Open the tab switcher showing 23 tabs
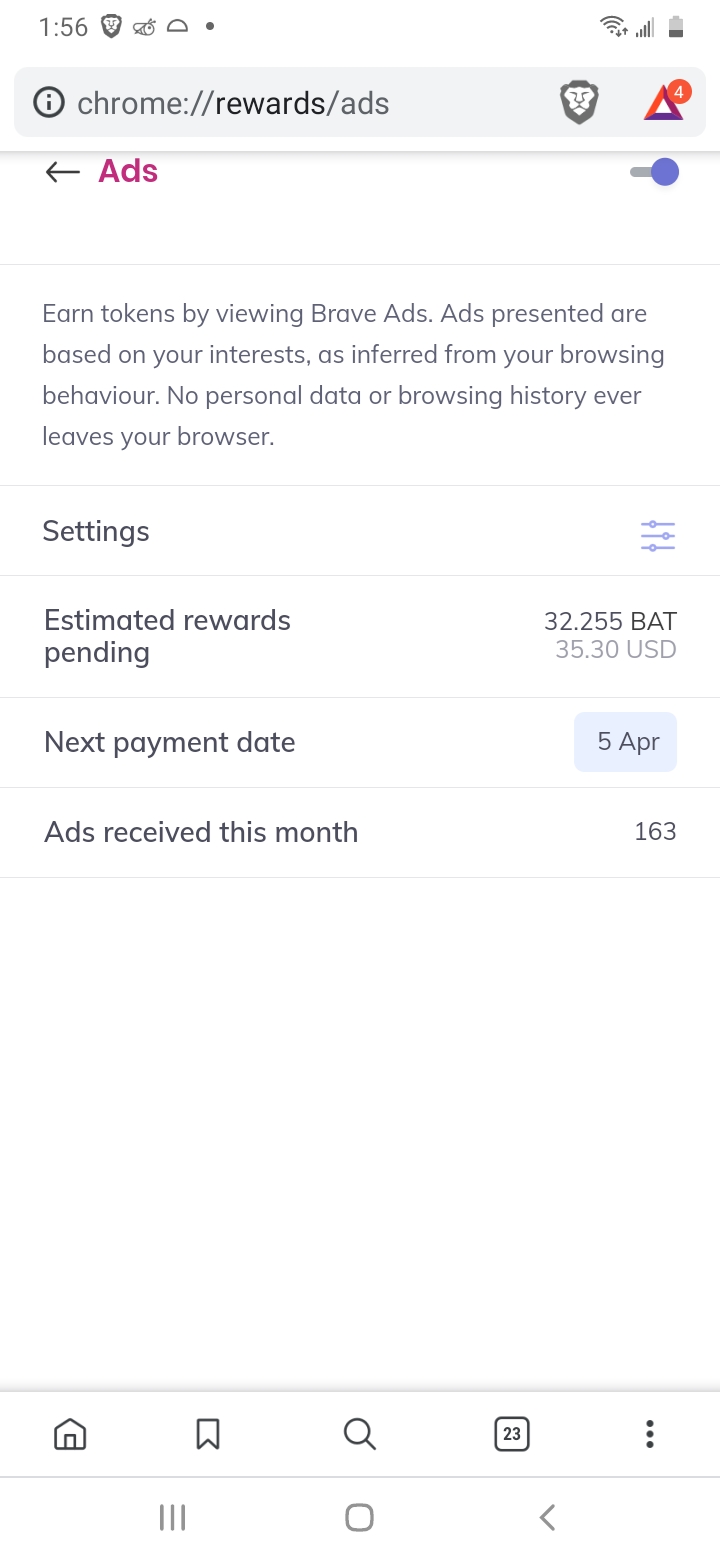 (x=511, y=1434)
